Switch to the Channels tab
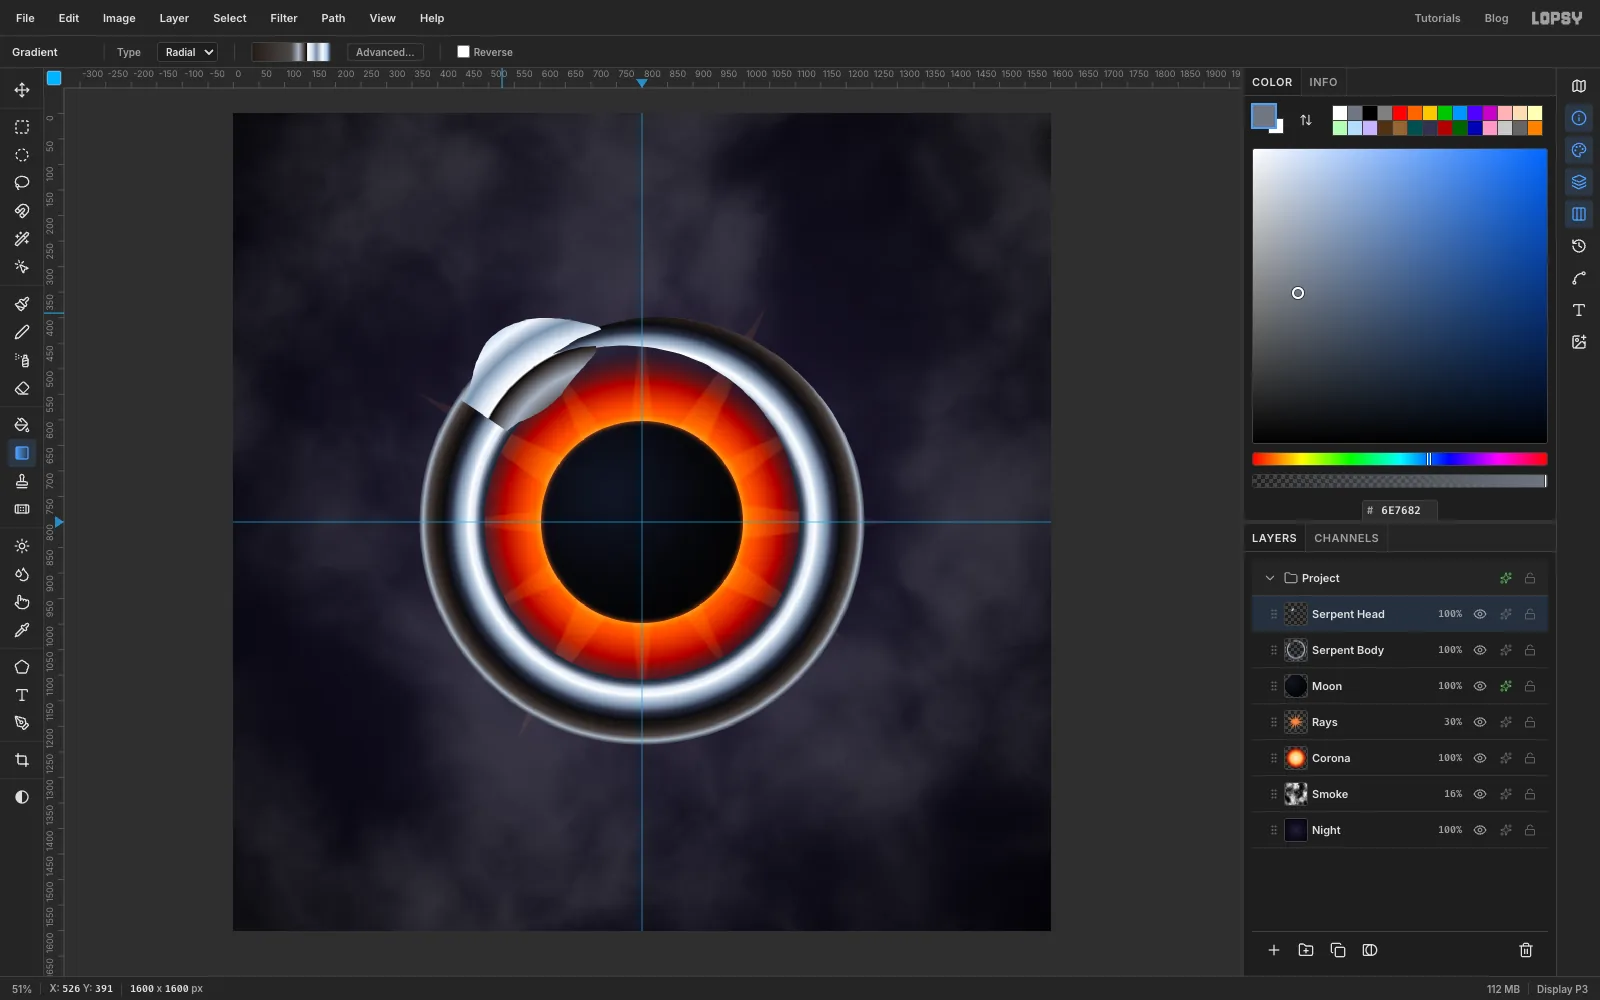The height and width of the screenshot is (1000, 1600). (1346, 538)
